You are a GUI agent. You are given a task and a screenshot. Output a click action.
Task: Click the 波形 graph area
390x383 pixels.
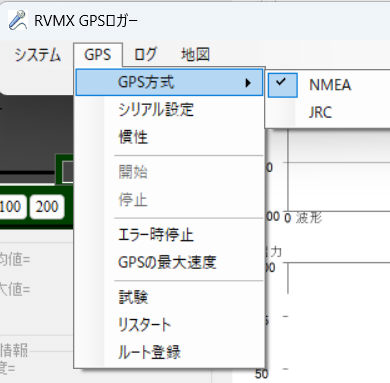[337, 170]
